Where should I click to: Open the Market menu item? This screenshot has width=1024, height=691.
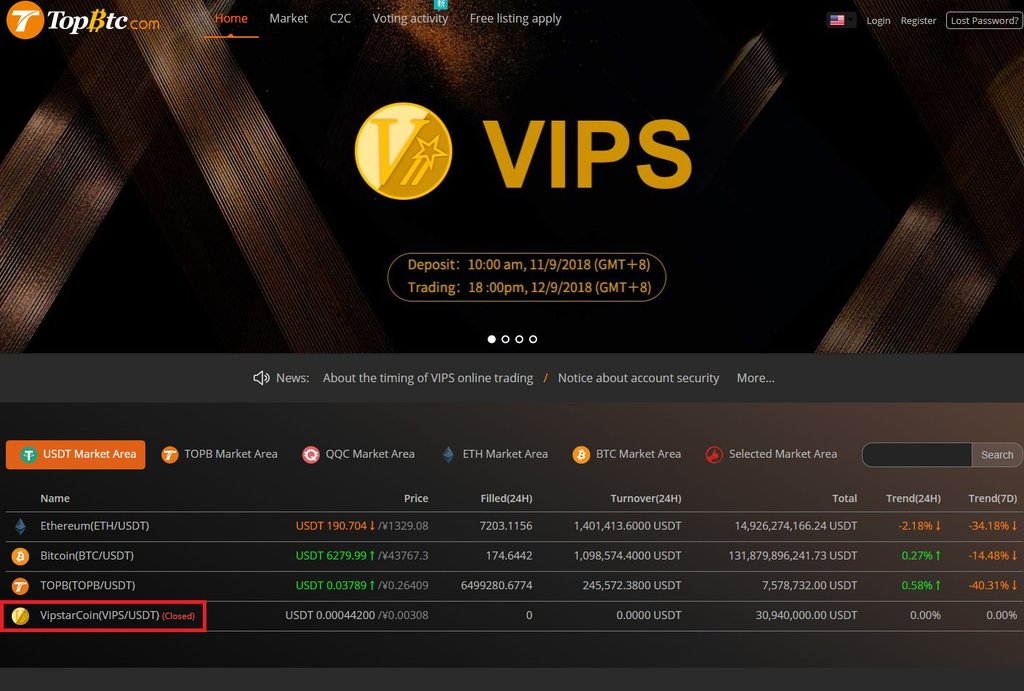289,18
